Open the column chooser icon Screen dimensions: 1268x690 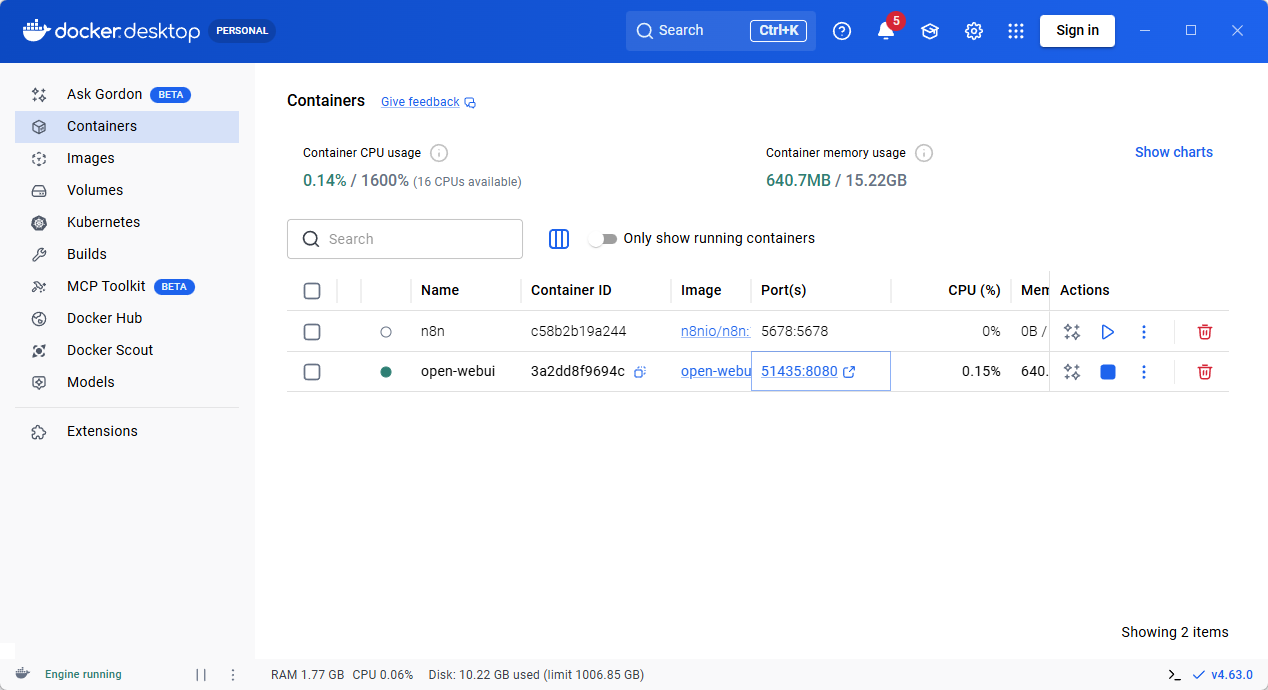point(559,239)
